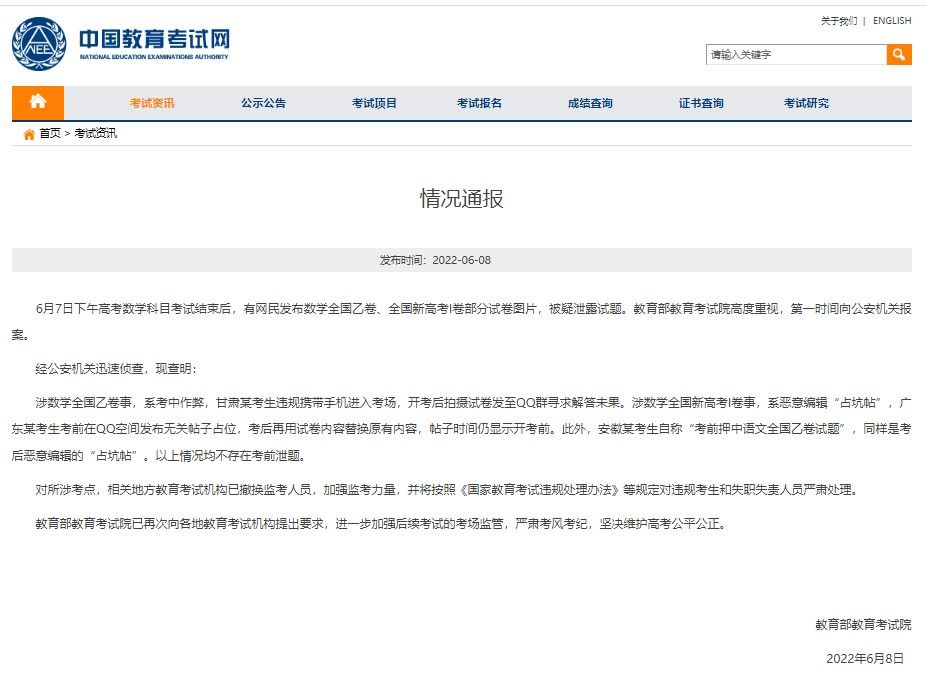Viewport: 927px width, 685px height.
Task: Click the 中国教育考试网 site title logo
Action: point(155,42)
